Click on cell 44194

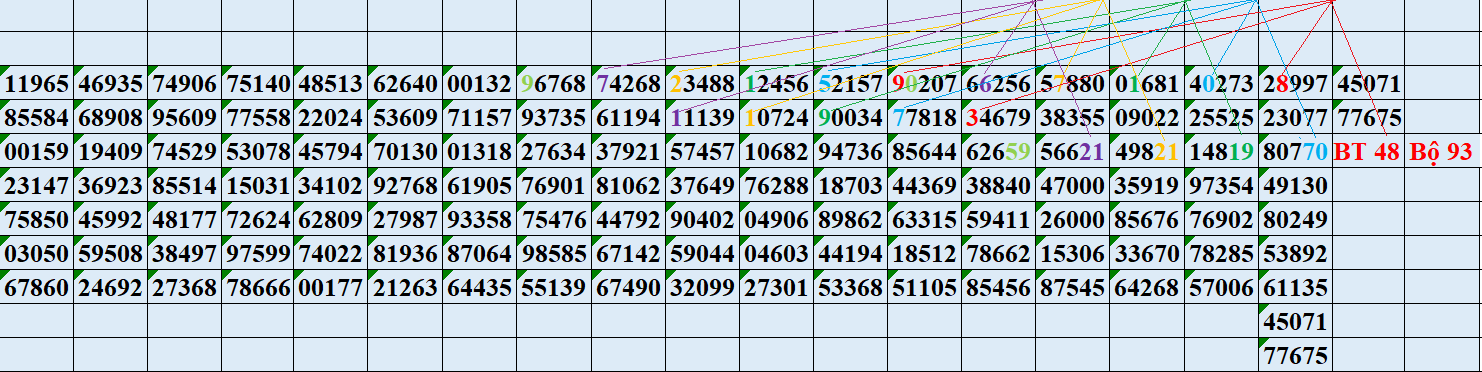click(850, 254)
